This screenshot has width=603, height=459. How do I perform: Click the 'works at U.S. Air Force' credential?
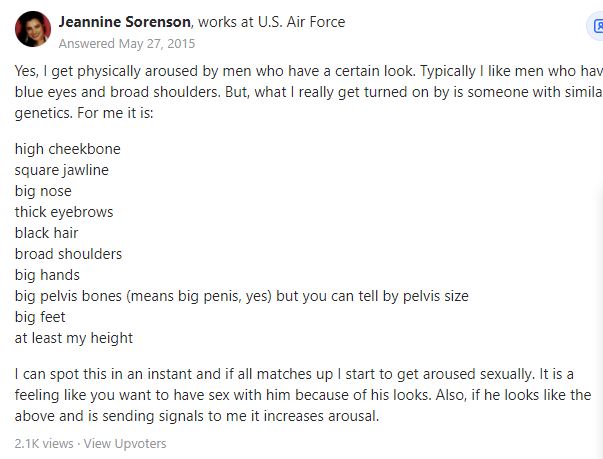click(x=263, y=21)
